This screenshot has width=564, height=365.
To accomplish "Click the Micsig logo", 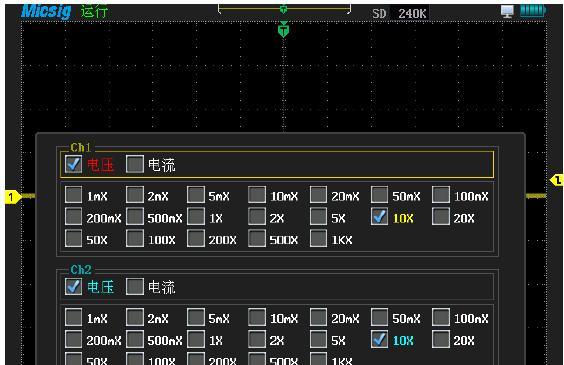I will pos(46,12).
